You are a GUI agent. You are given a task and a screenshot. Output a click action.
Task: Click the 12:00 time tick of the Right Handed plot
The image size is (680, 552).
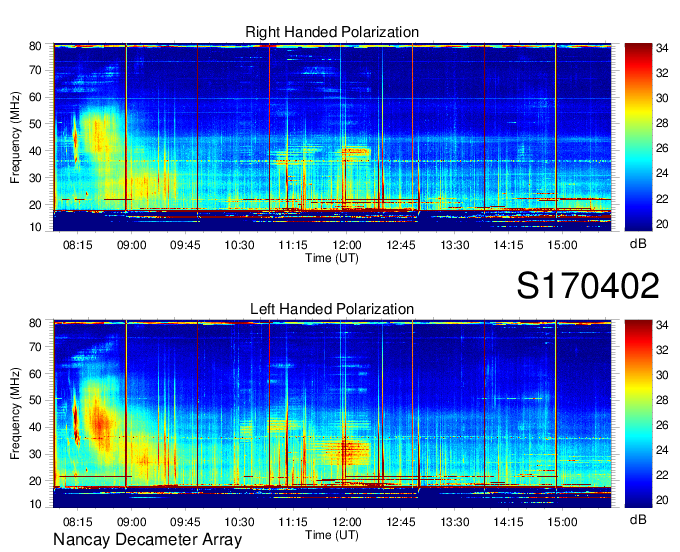(x=347, y=245)
